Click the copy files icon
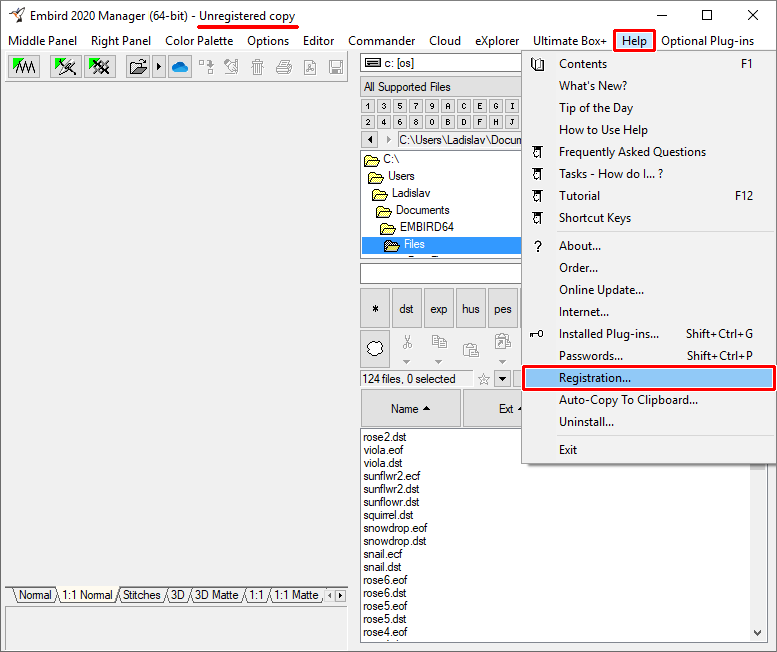Screen dimensions: 777x652 pos(439,342)
